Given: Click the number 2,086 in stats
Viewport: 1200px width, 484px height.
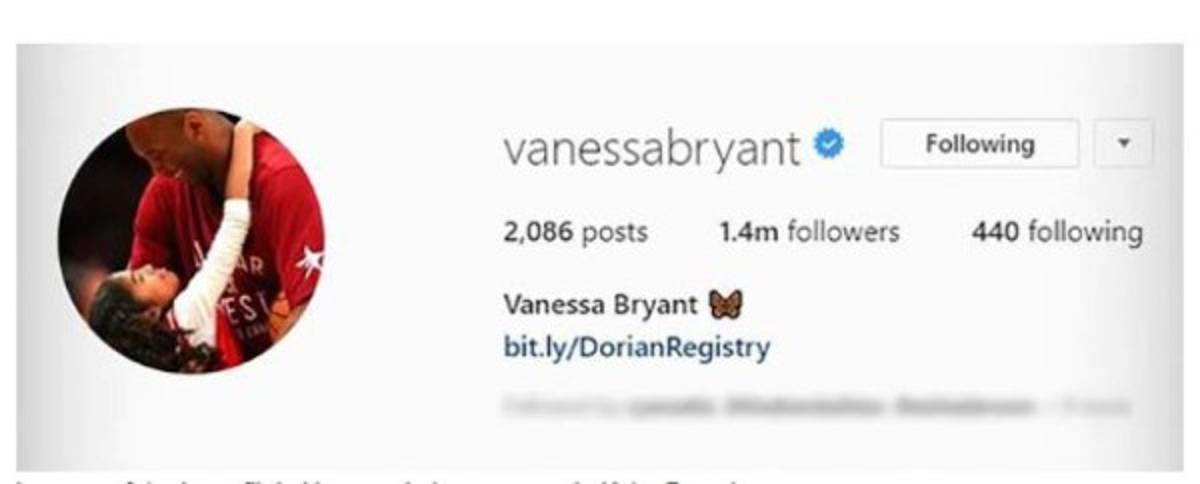Looking at the screenshot, I should (x=538, y=233).
